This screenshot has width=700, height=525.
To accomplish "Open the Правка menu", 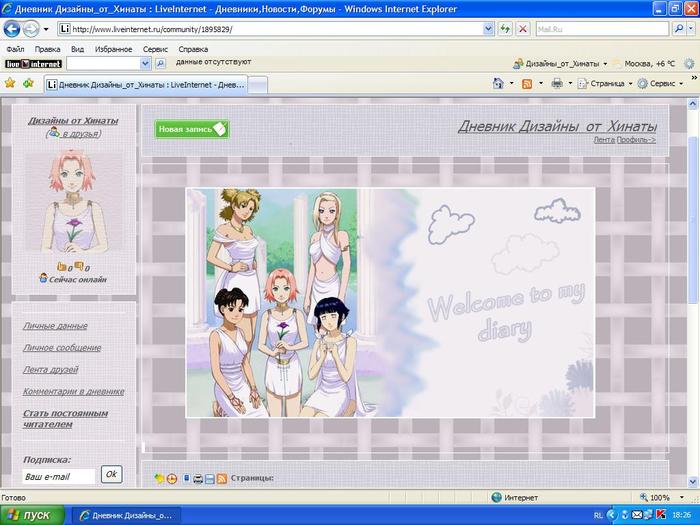I will click(x=47, y=49).
